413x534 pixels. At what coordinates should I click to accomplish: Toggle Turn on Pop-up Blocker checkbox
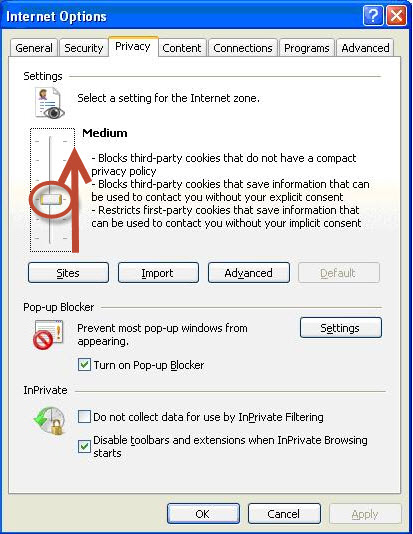[84, 364]
